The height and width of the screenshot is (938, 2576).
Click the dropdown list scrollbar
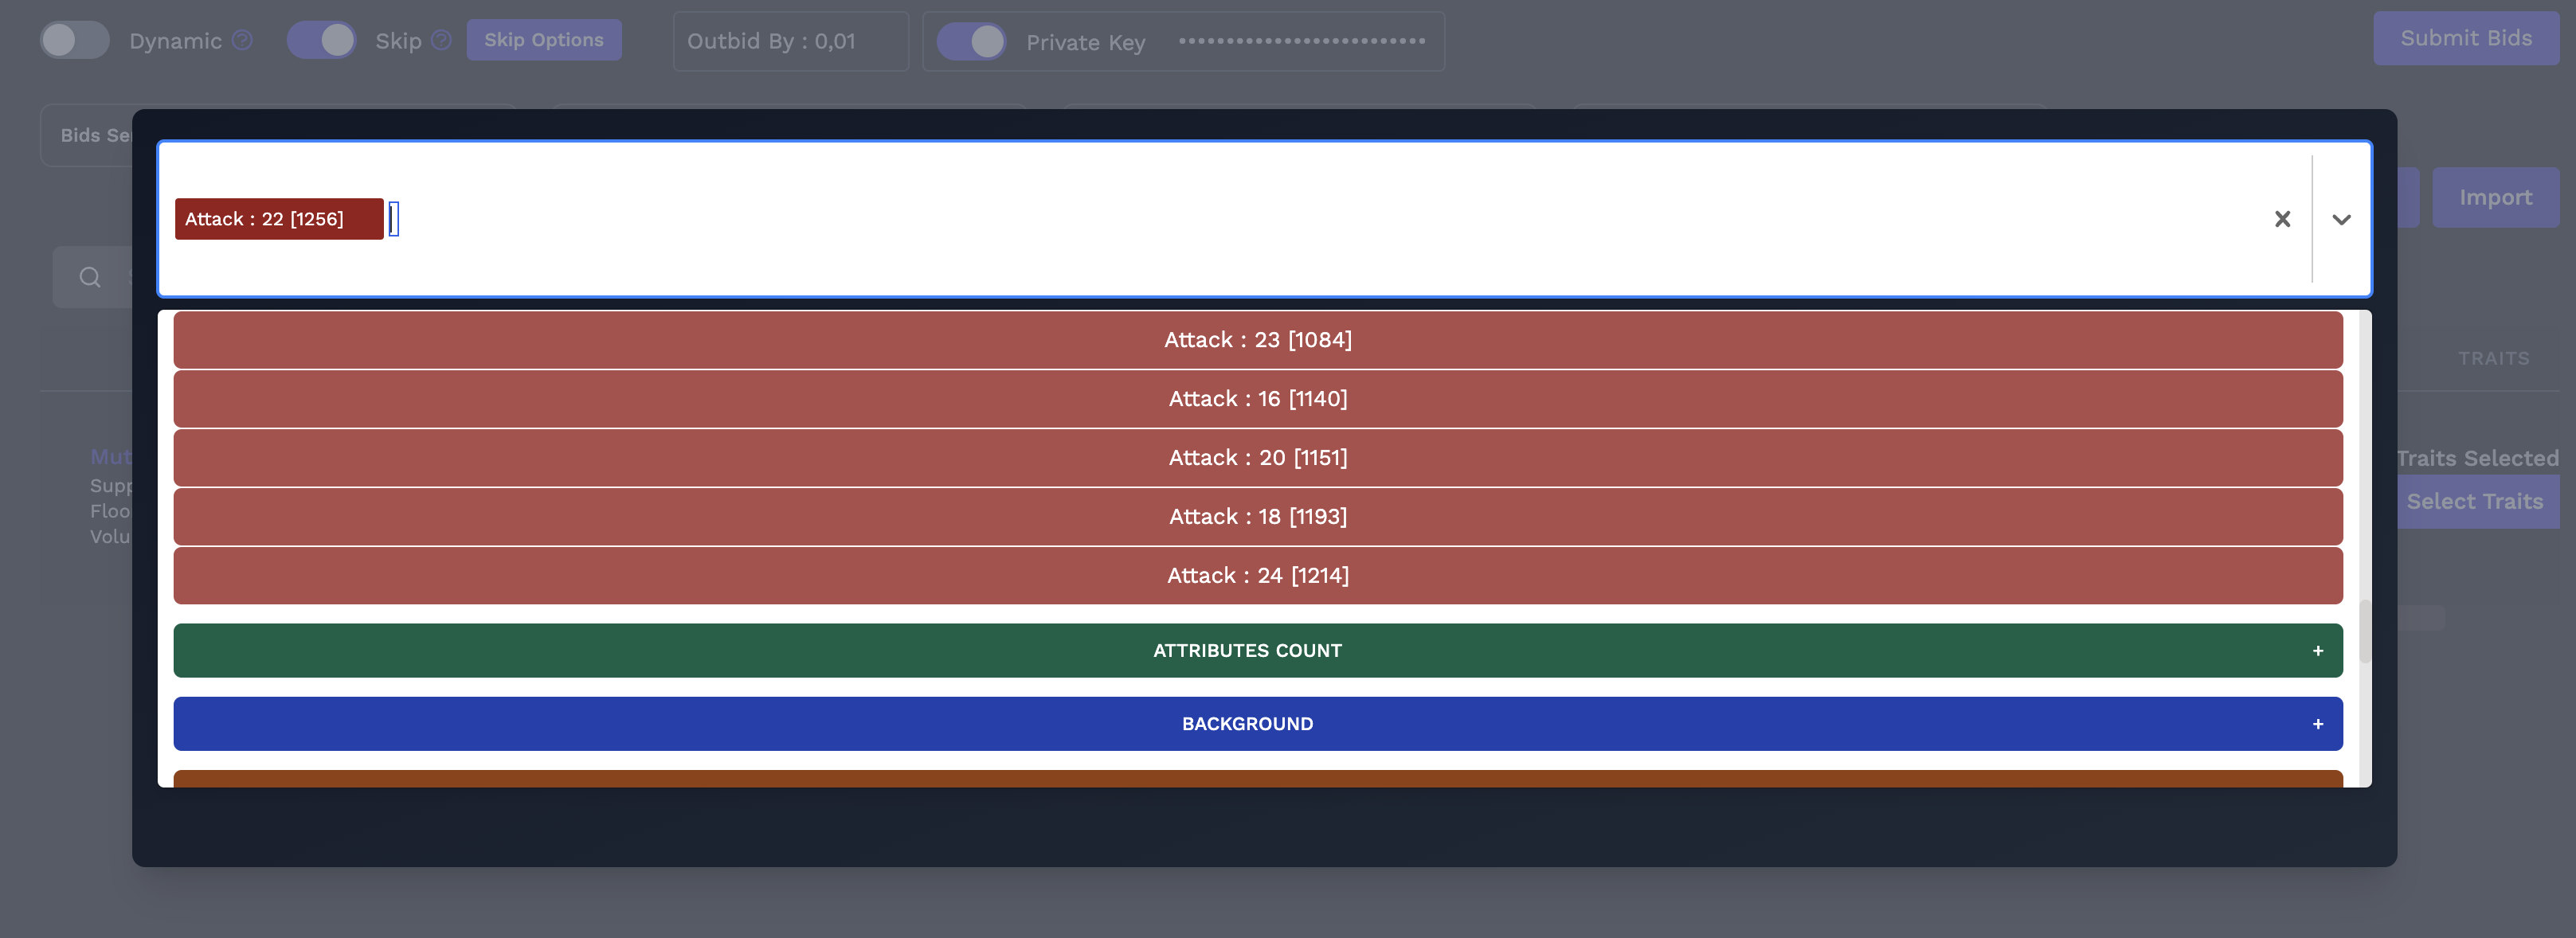[x=2364, y=631]
